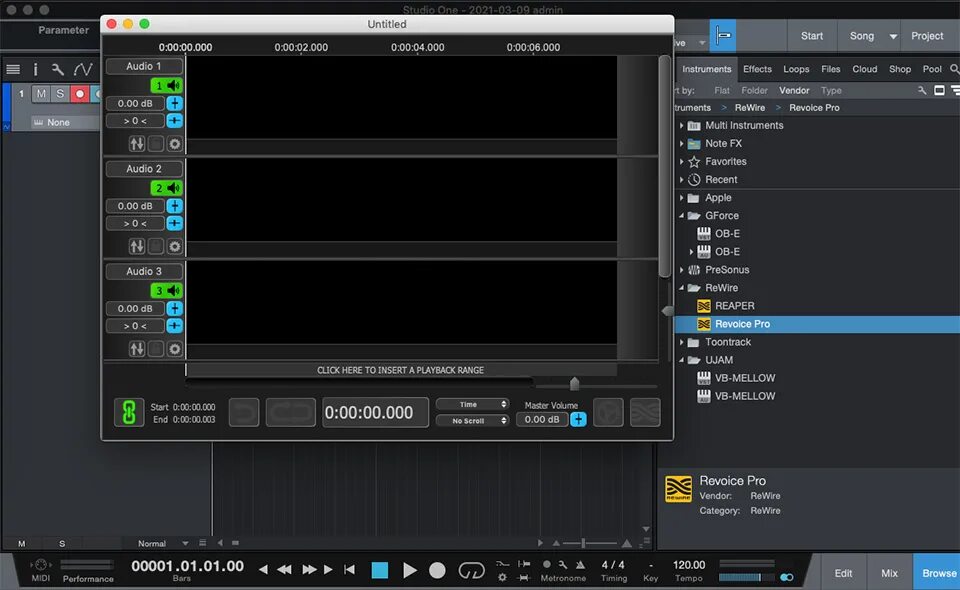Sort browser by Vendor
The width and height of the screenshot is (960, 590).
coord(794,91)
